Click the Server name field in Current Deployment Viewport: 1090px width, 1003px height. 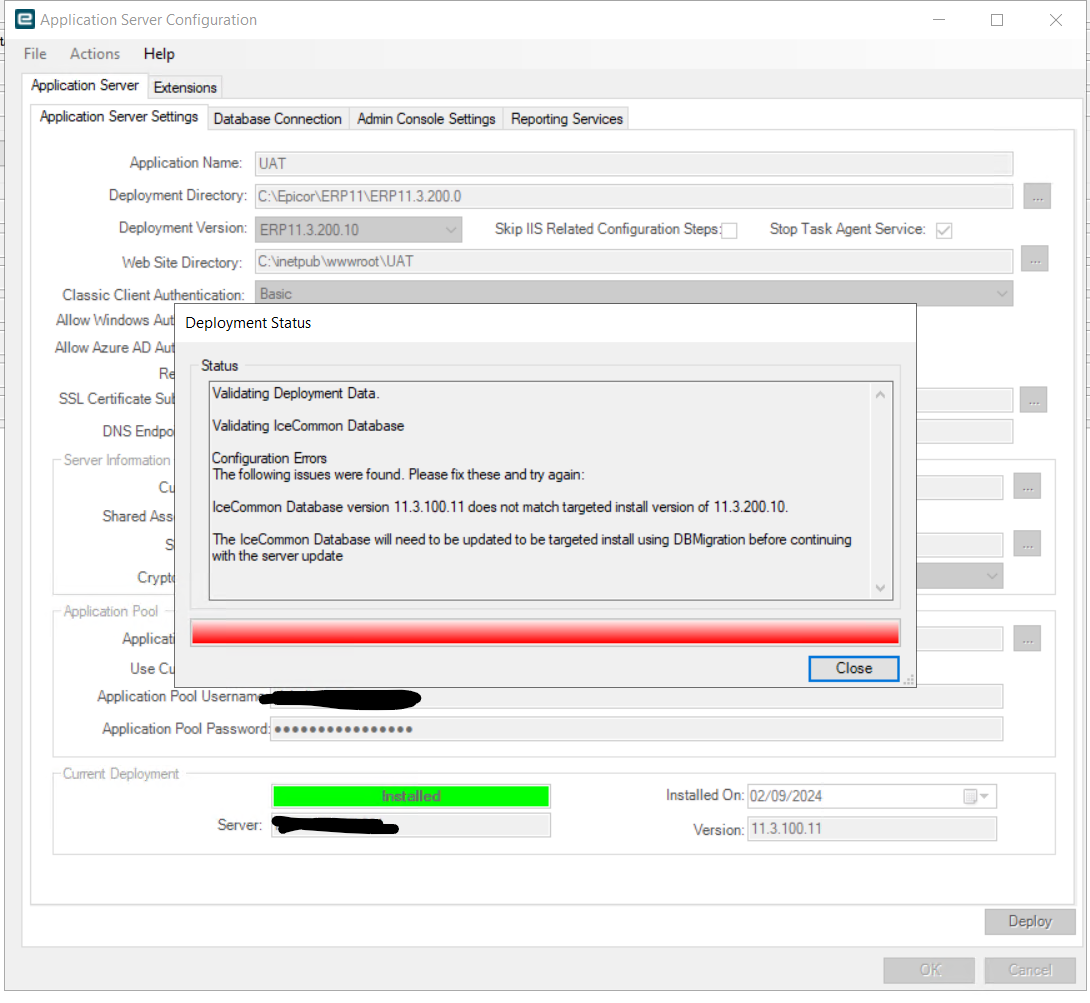point(411,826)
